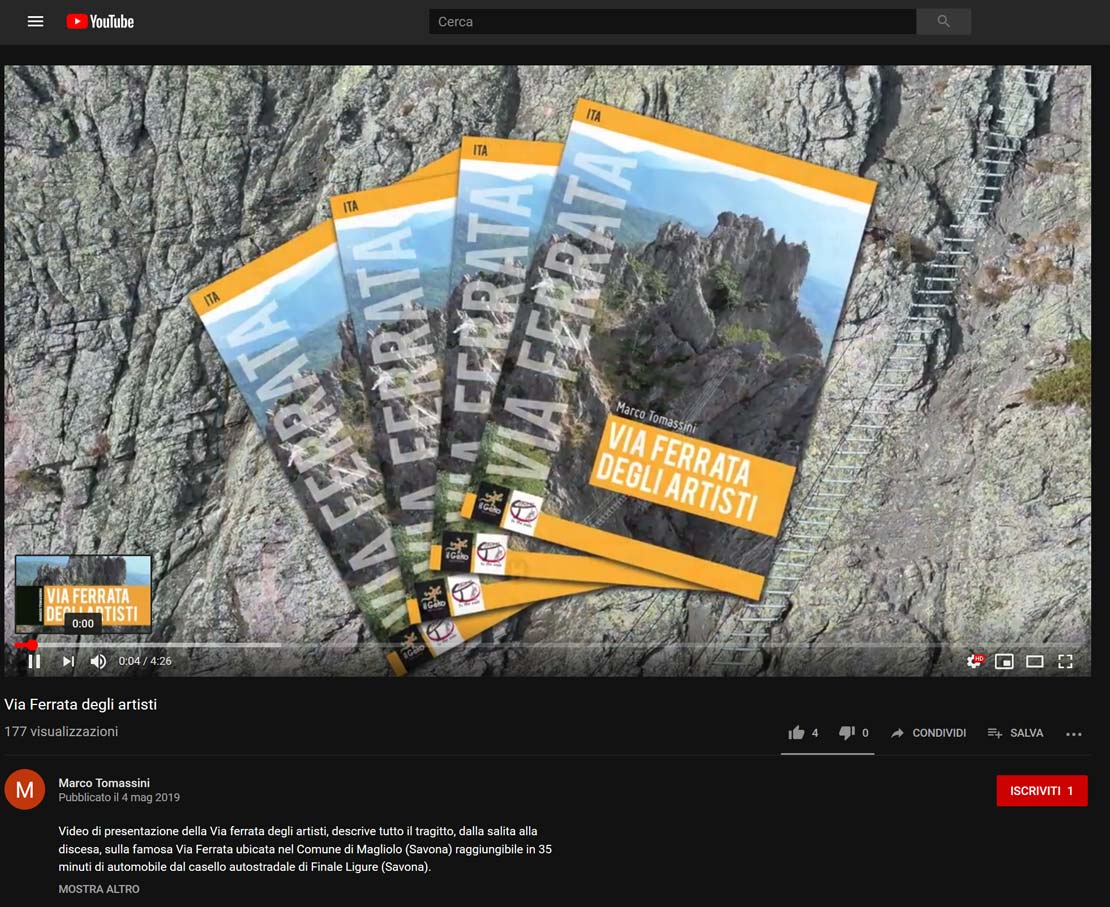The width and height of the screenshot is (1110, 907).
Task: Open the hamburger guide menu
Action: (x=36, y=21)
